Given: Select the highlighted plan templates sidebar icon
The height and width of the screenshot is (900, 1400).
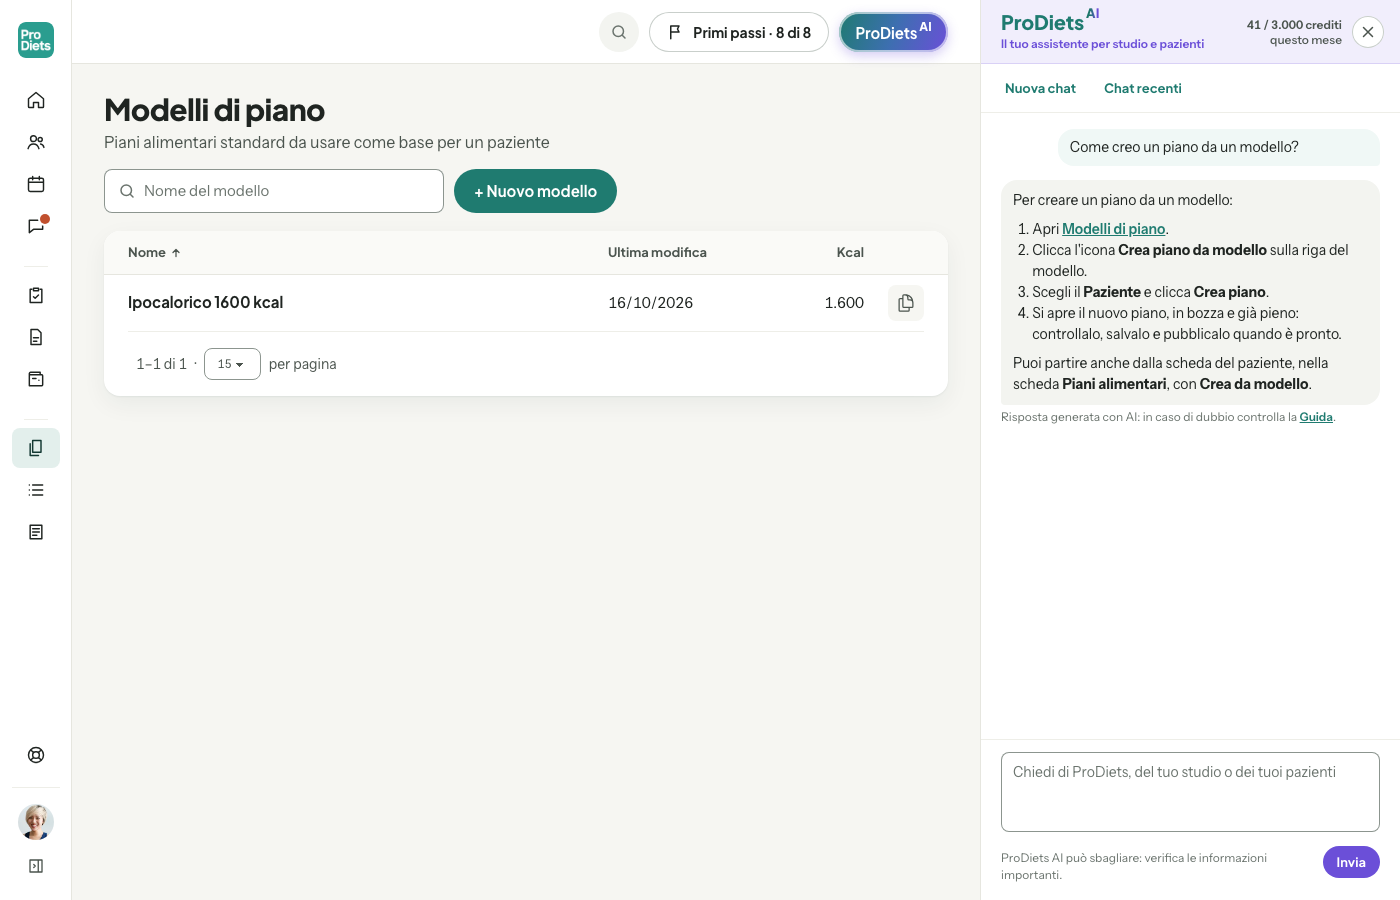Looking at the screenshot, I should (x=36, y=448).
